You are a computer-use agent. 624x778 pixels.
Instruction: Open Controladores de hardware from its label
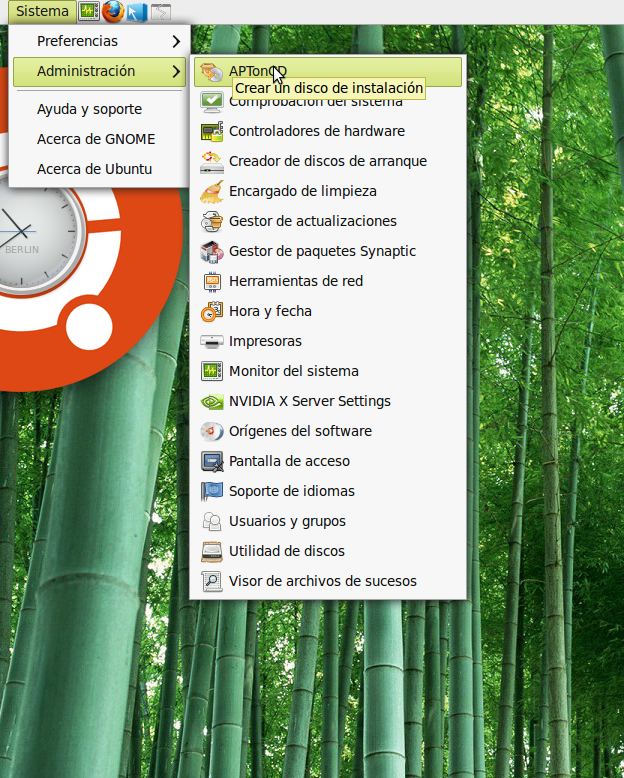(316, 131)
